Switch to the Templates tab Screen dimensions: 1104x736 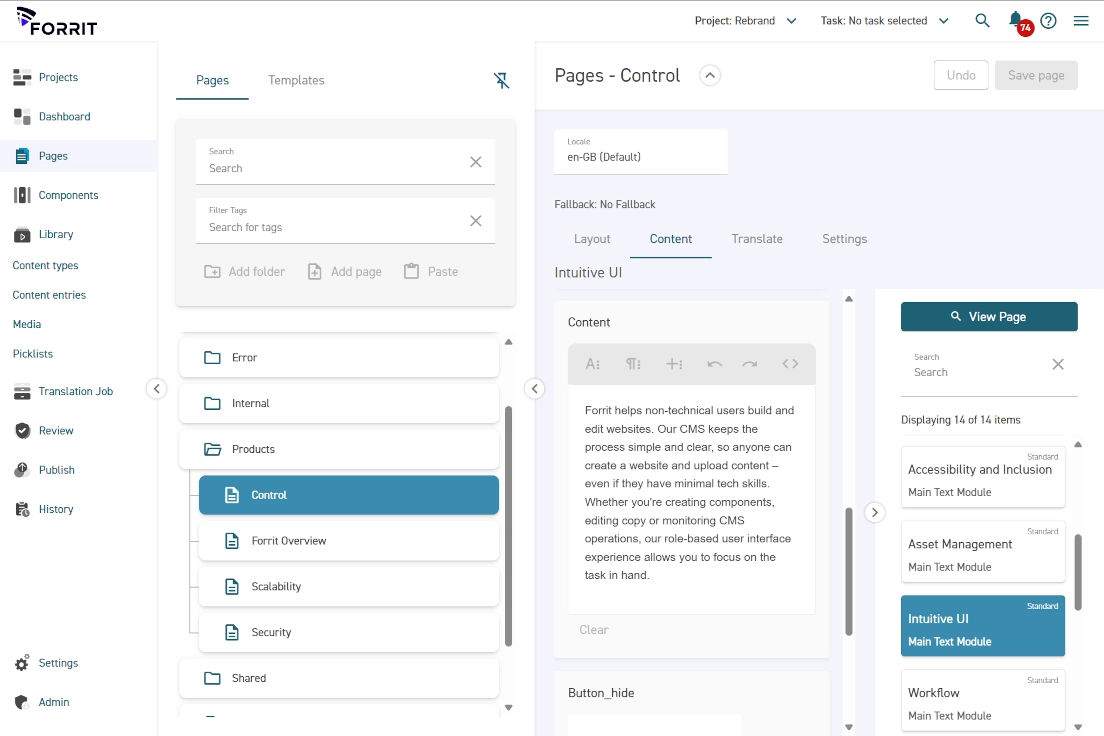click(295, 80)
